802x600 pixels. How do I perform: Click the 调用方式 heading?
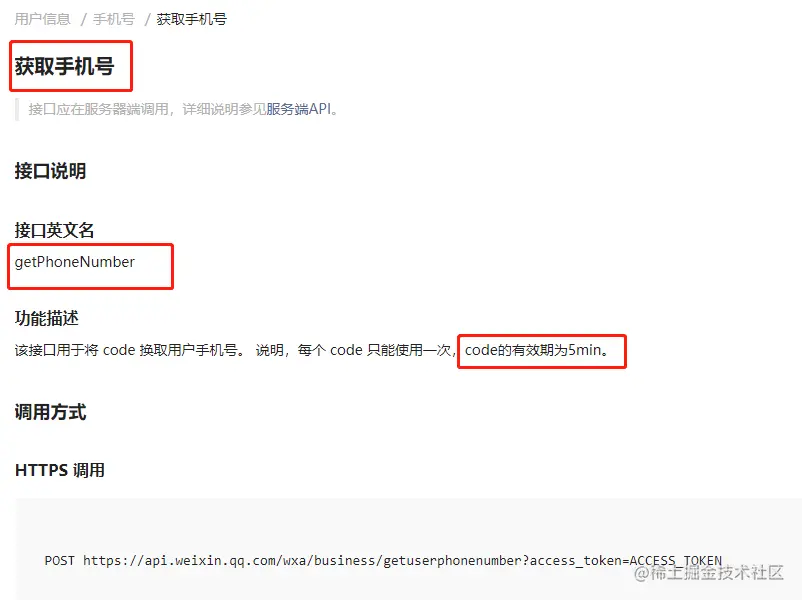click(x=50, y=412)
